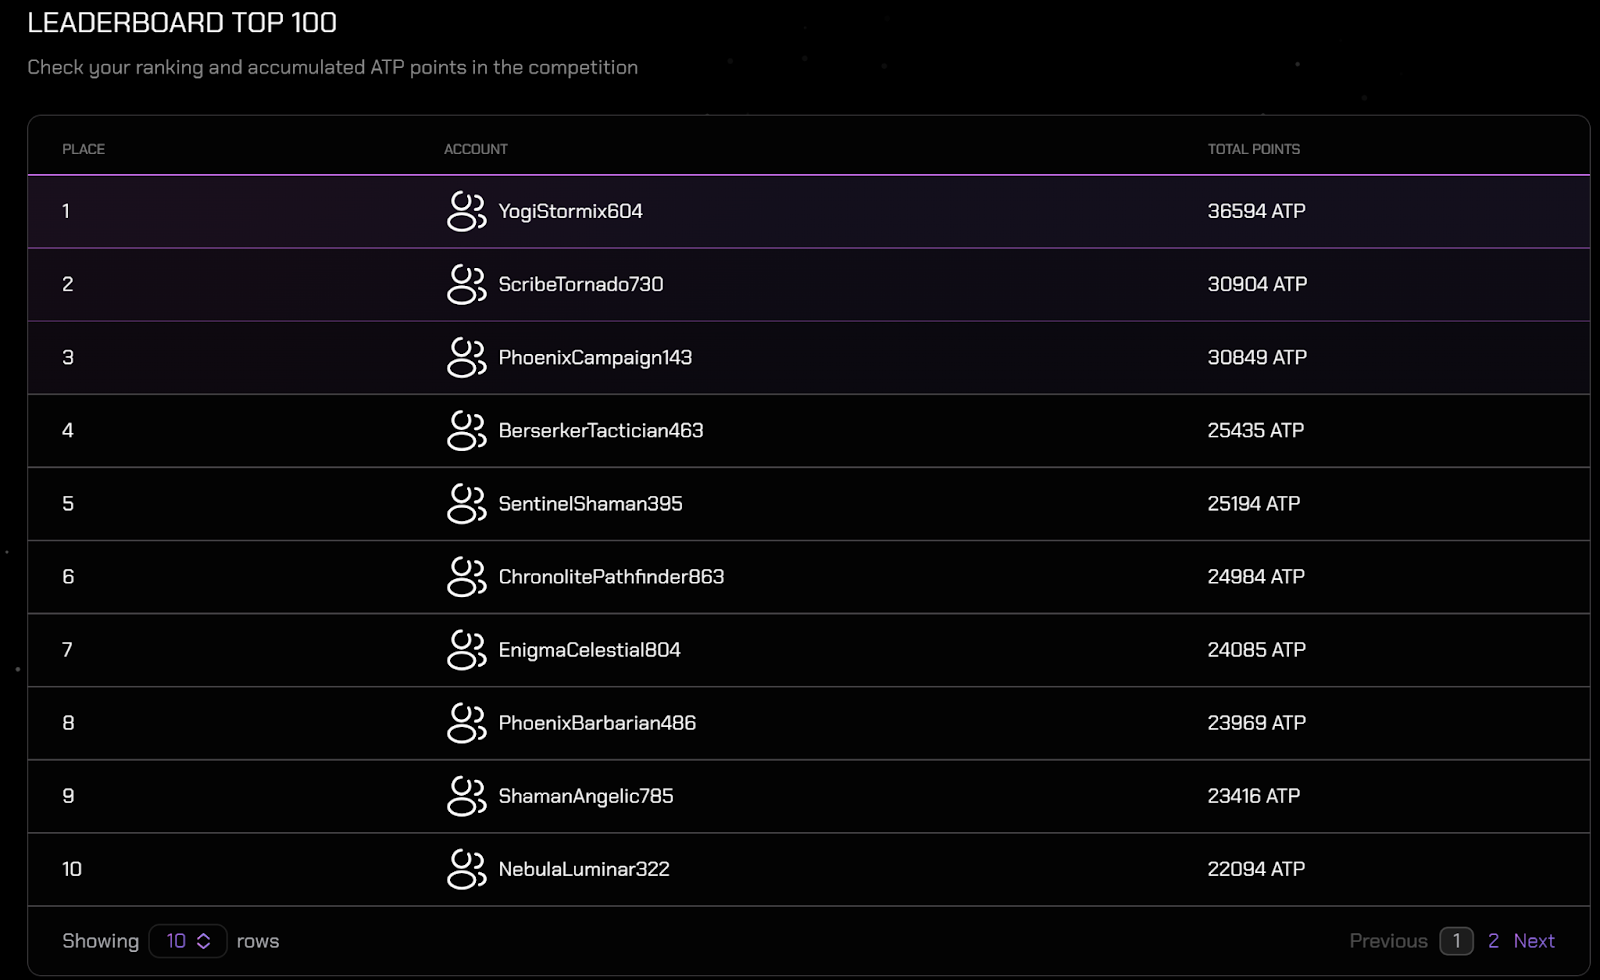Click the avatar icon beside BerserkerTactician463
Screen dimensions: 1600x980
pos(466,430)
